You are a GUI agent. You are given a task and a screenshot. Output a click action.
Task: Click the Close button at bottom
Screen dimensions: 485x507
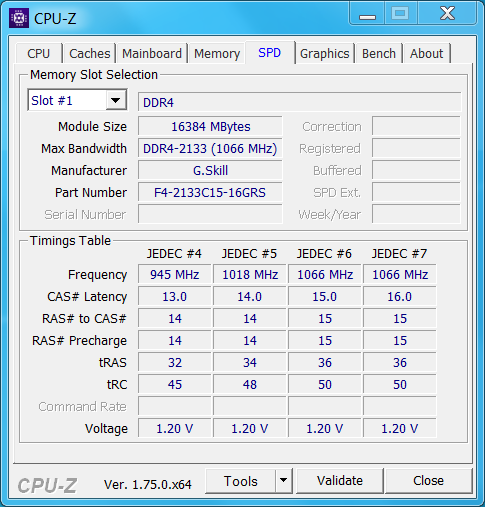pos(429,480)
